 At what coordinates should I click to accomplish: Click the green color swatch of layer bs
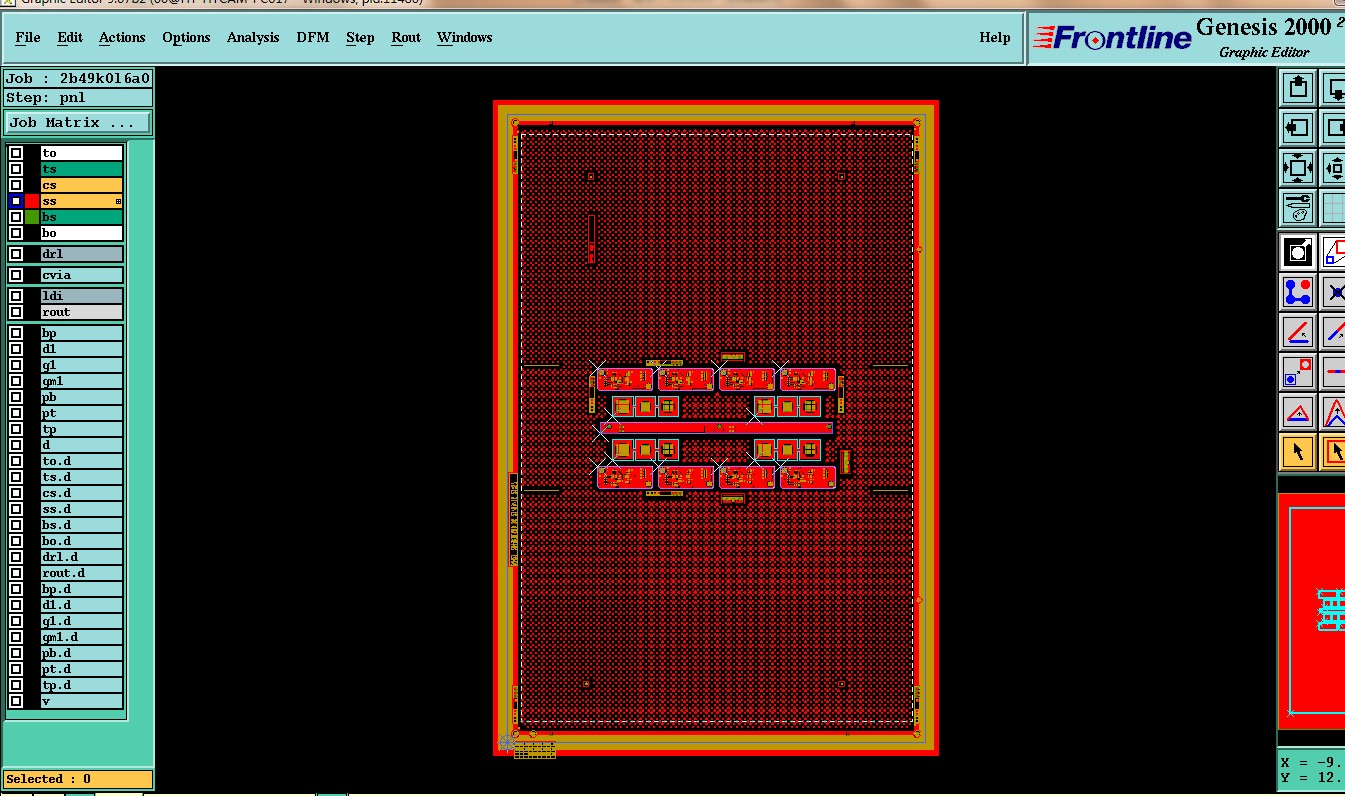[x=32, y=217]
